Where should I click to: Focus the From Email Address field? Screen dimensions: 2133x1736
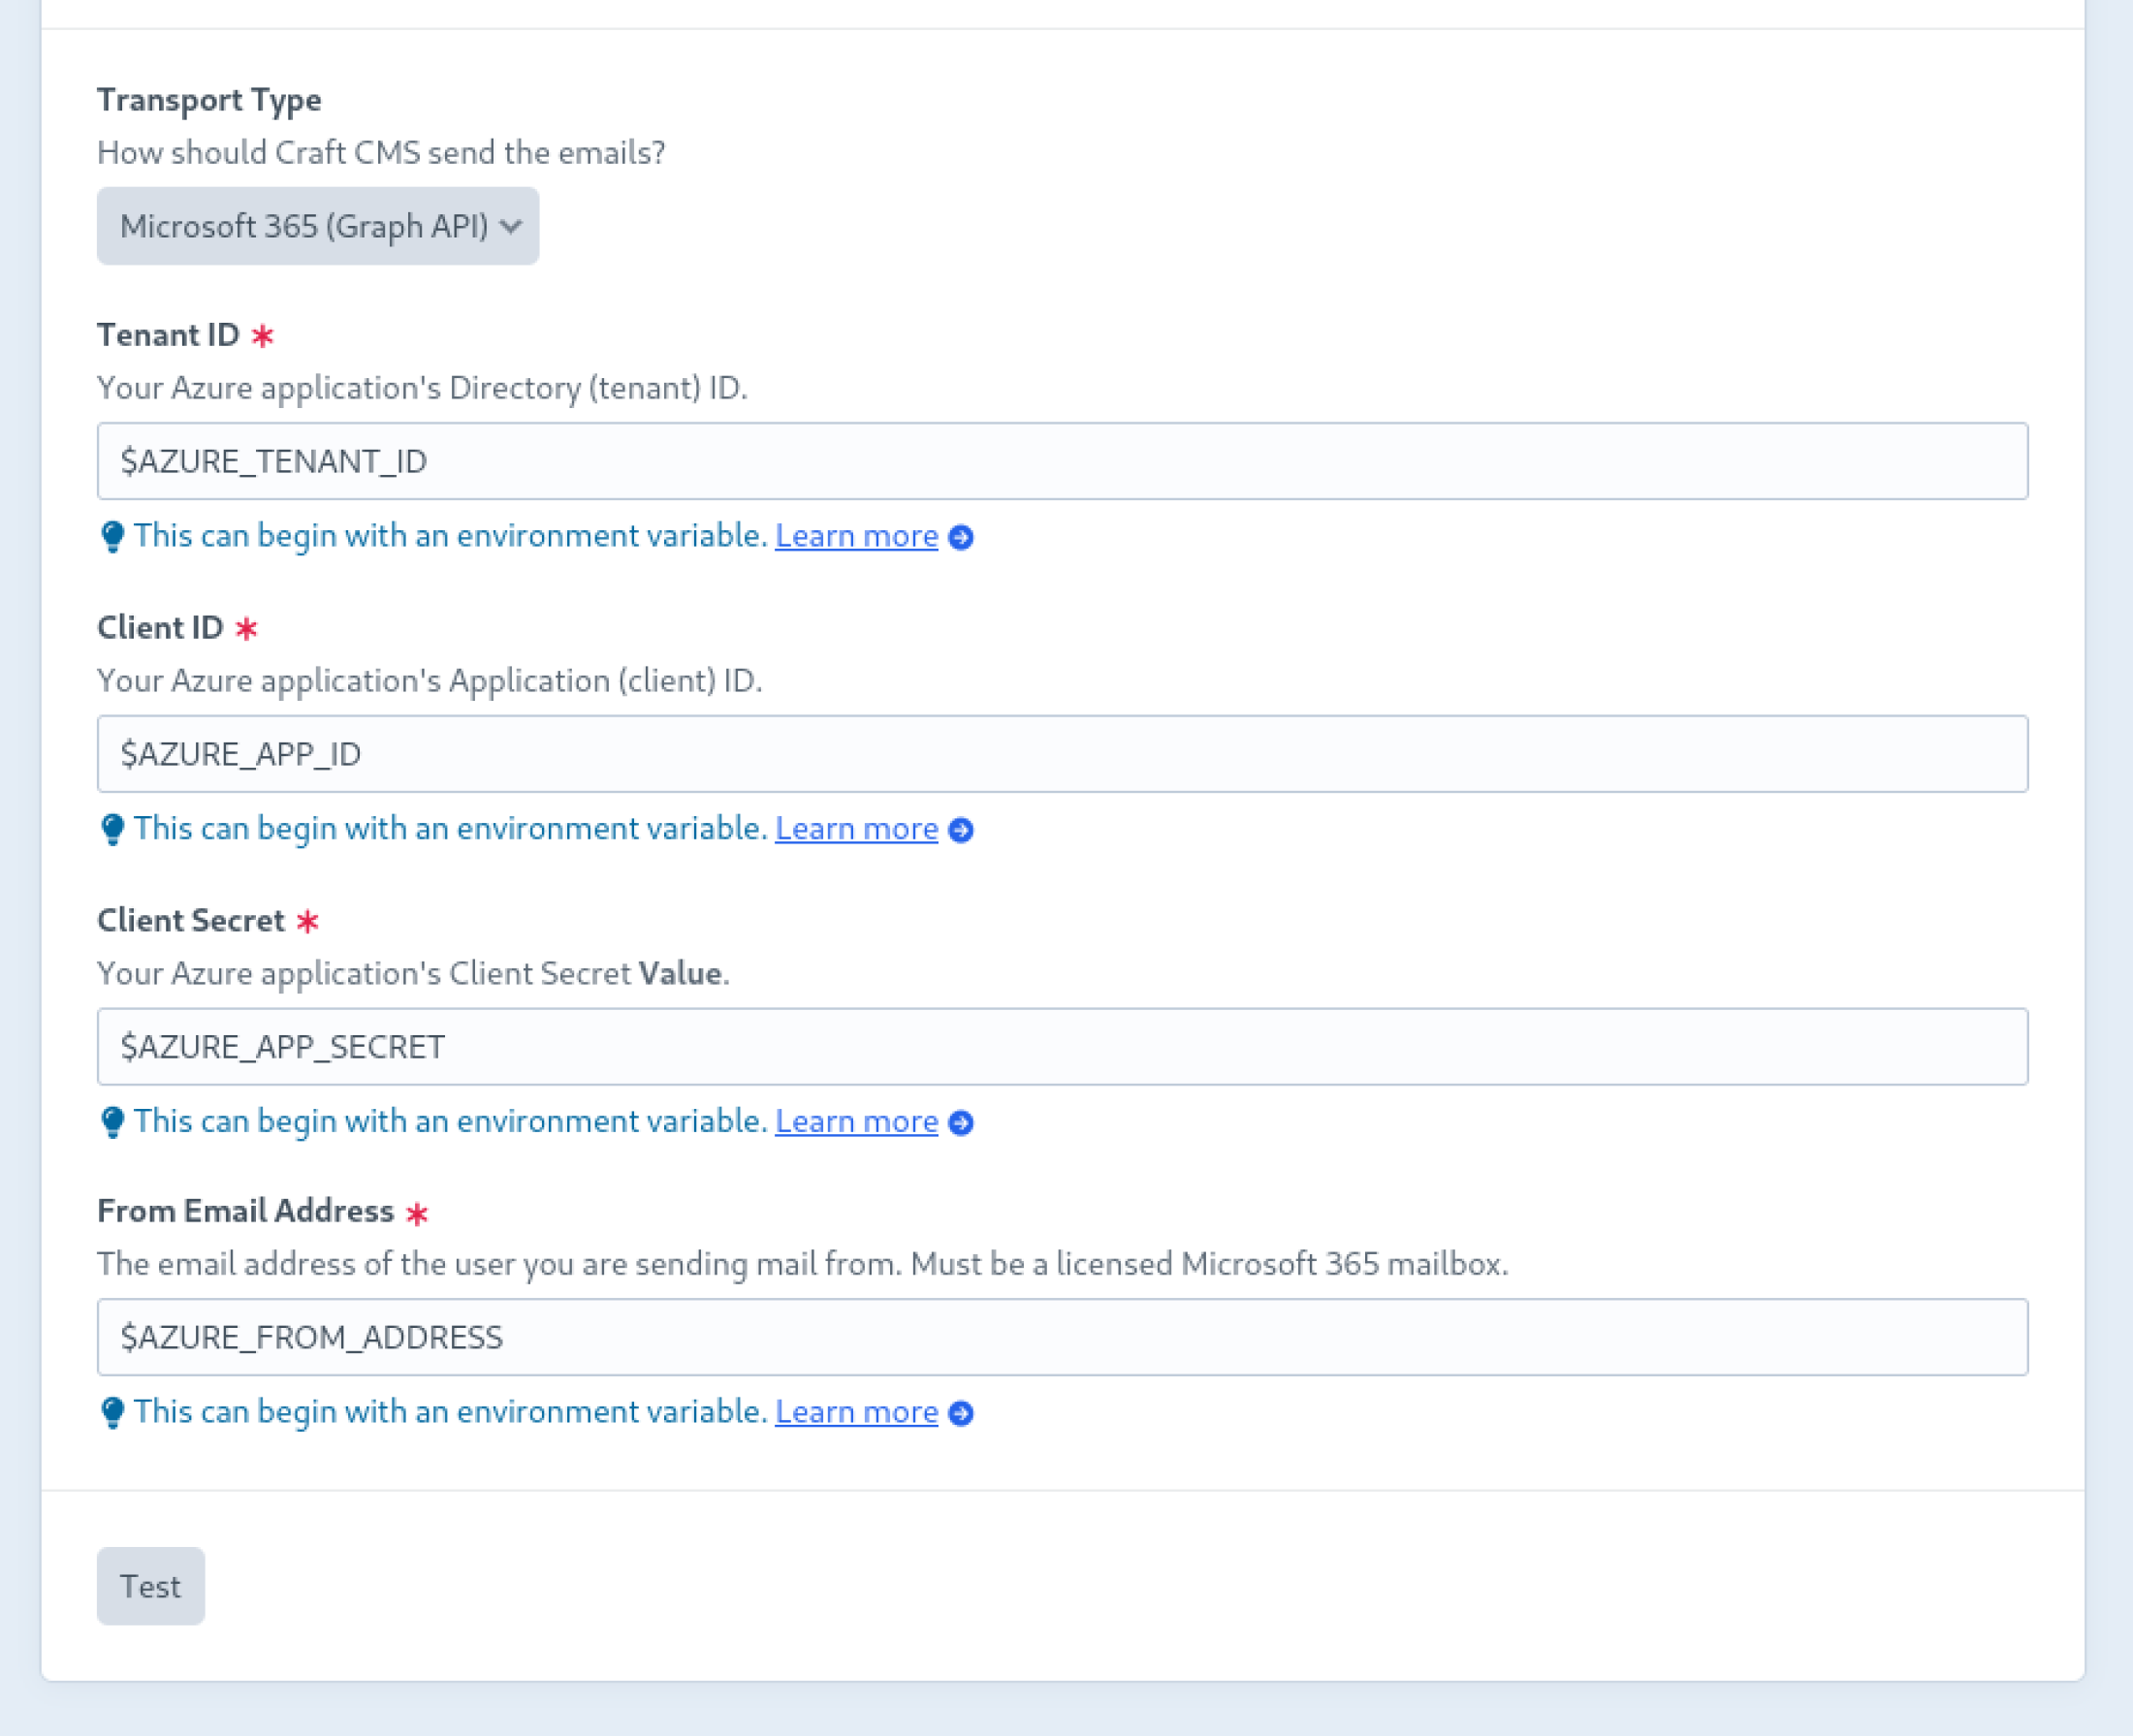(x=1062, y=1337)
